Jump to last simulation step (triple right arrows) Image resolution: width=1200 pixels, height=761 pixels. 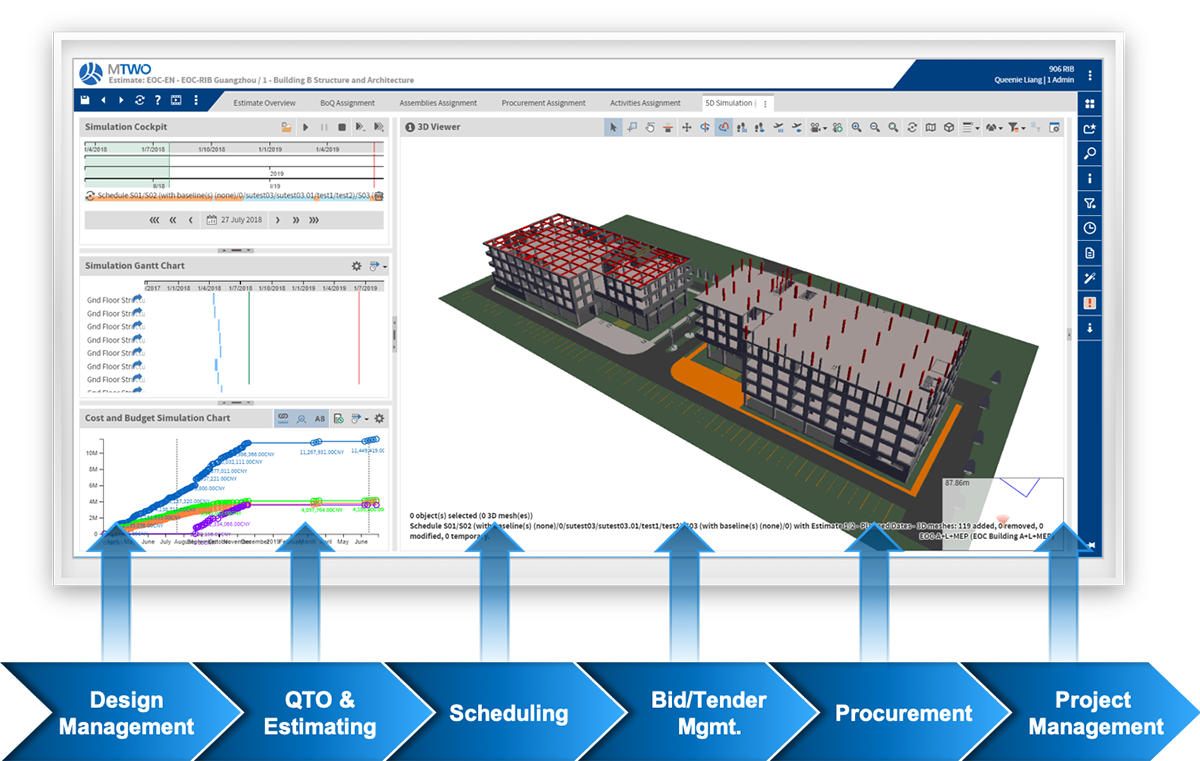[314, 220]
